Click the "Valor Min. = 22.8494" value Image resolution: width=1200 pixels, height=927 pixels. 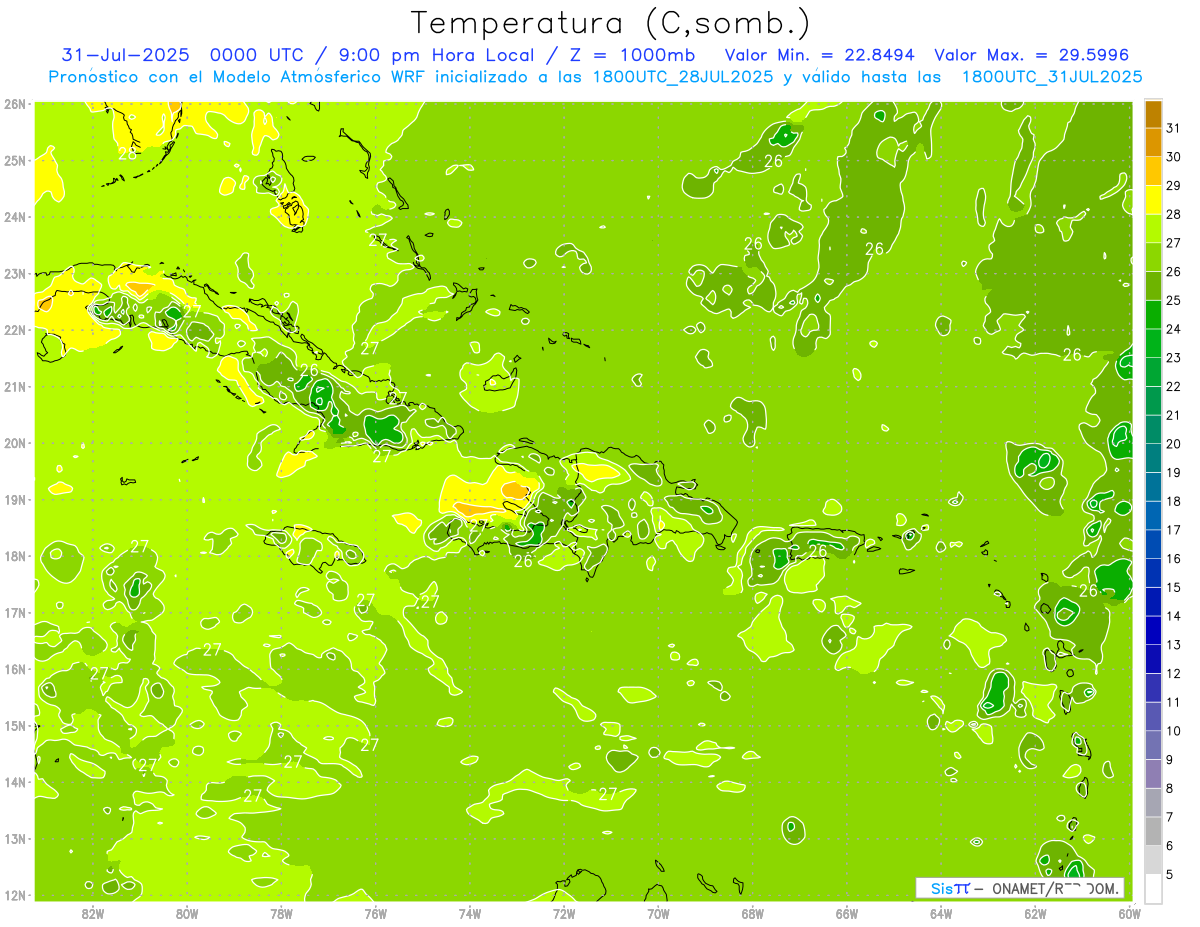point(821,55)
